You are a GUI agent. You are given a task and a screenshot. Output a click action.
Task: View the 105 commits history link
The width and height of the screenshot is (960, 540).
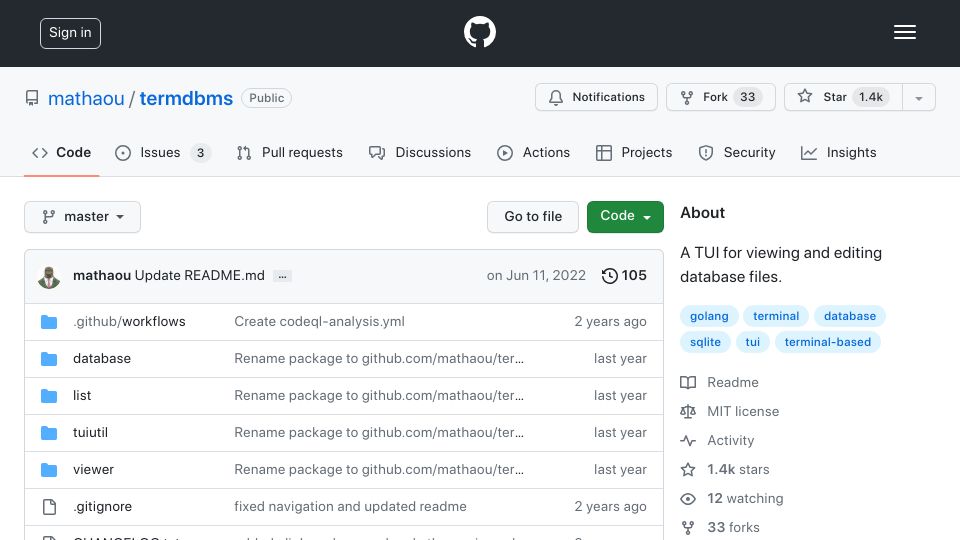point(624,276)
